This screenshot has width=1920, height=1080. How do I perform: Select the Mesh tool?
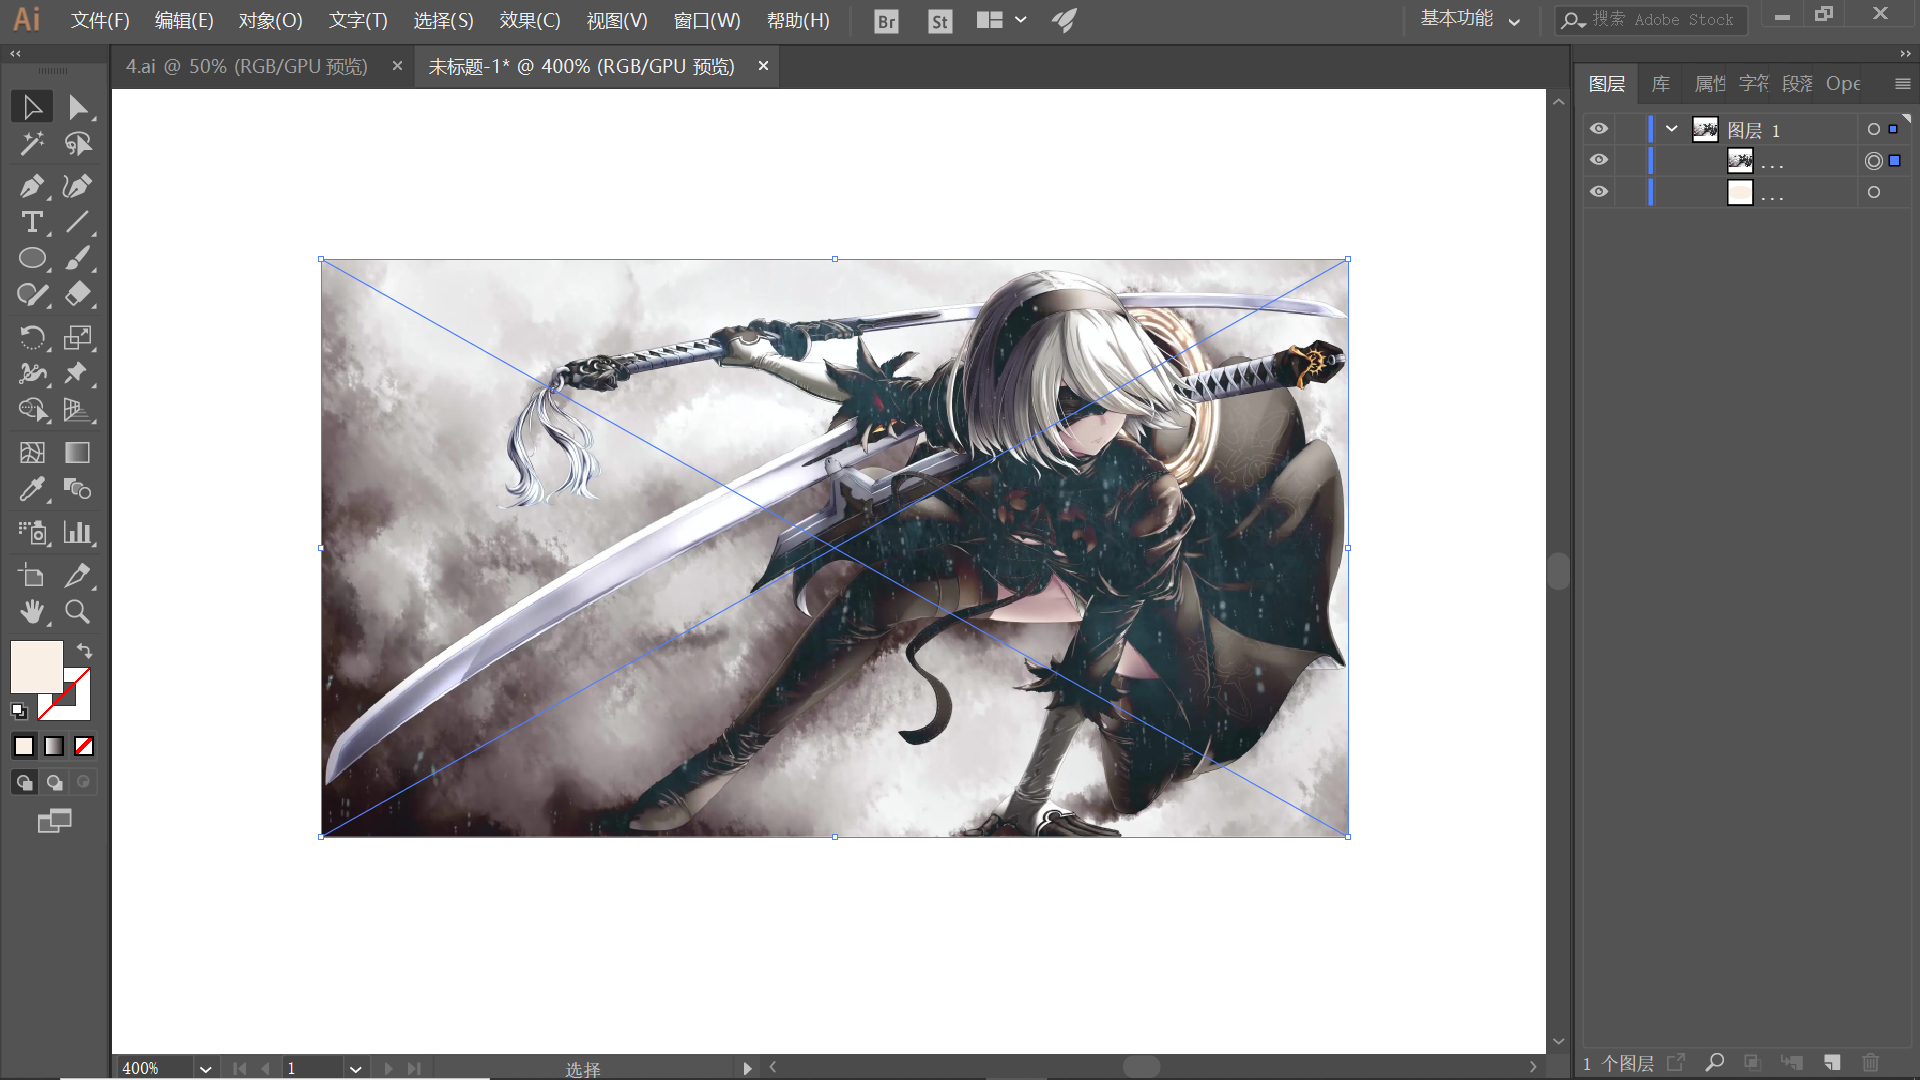click(32, 453)
